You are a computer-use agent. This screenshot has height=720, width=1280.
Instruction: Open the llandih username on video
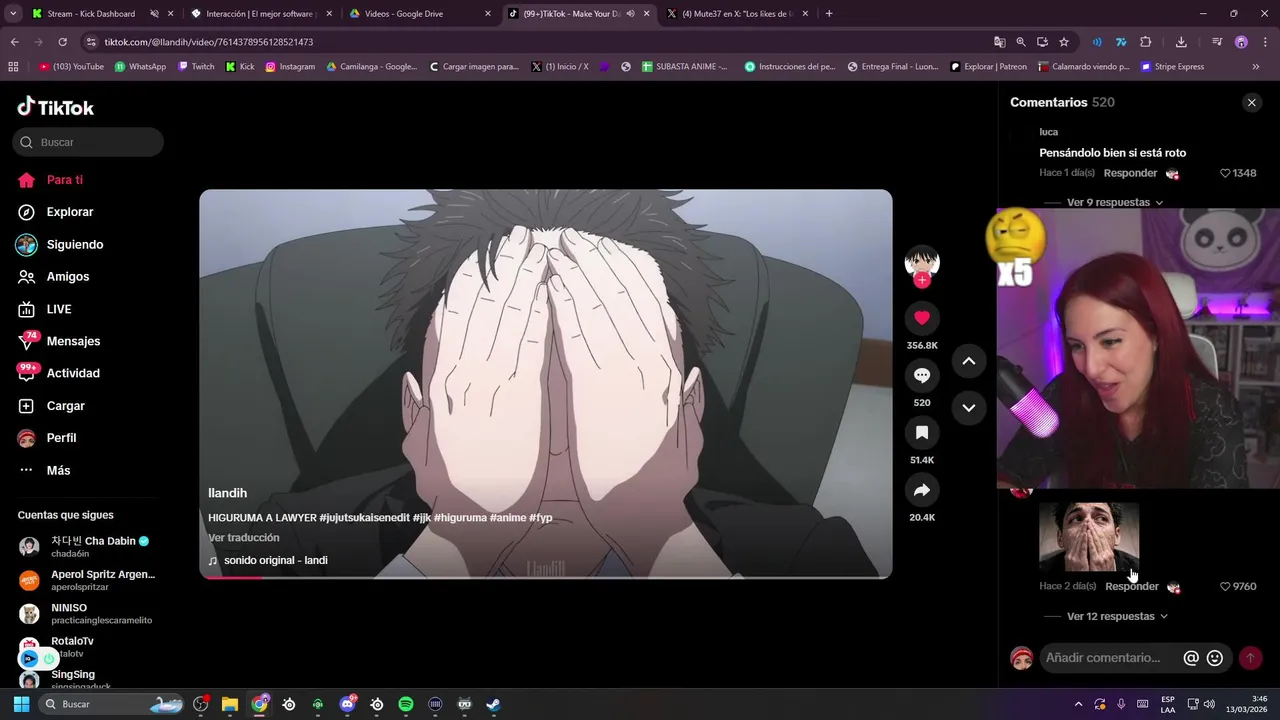click(227, 493)
